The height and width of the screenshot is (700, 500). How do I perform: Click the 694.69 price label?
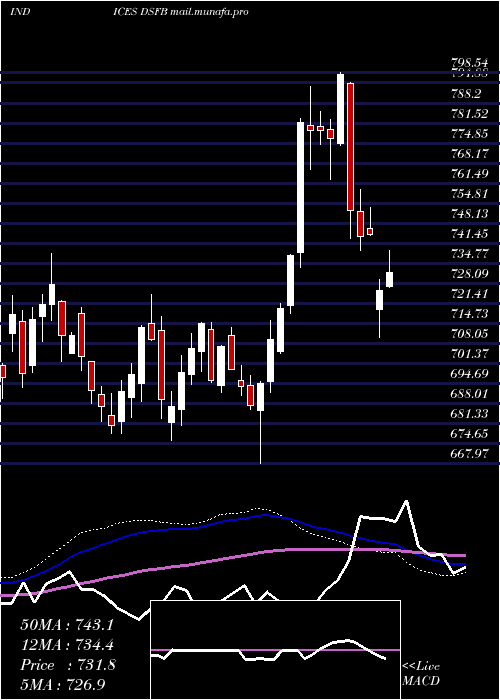(469, 374)
